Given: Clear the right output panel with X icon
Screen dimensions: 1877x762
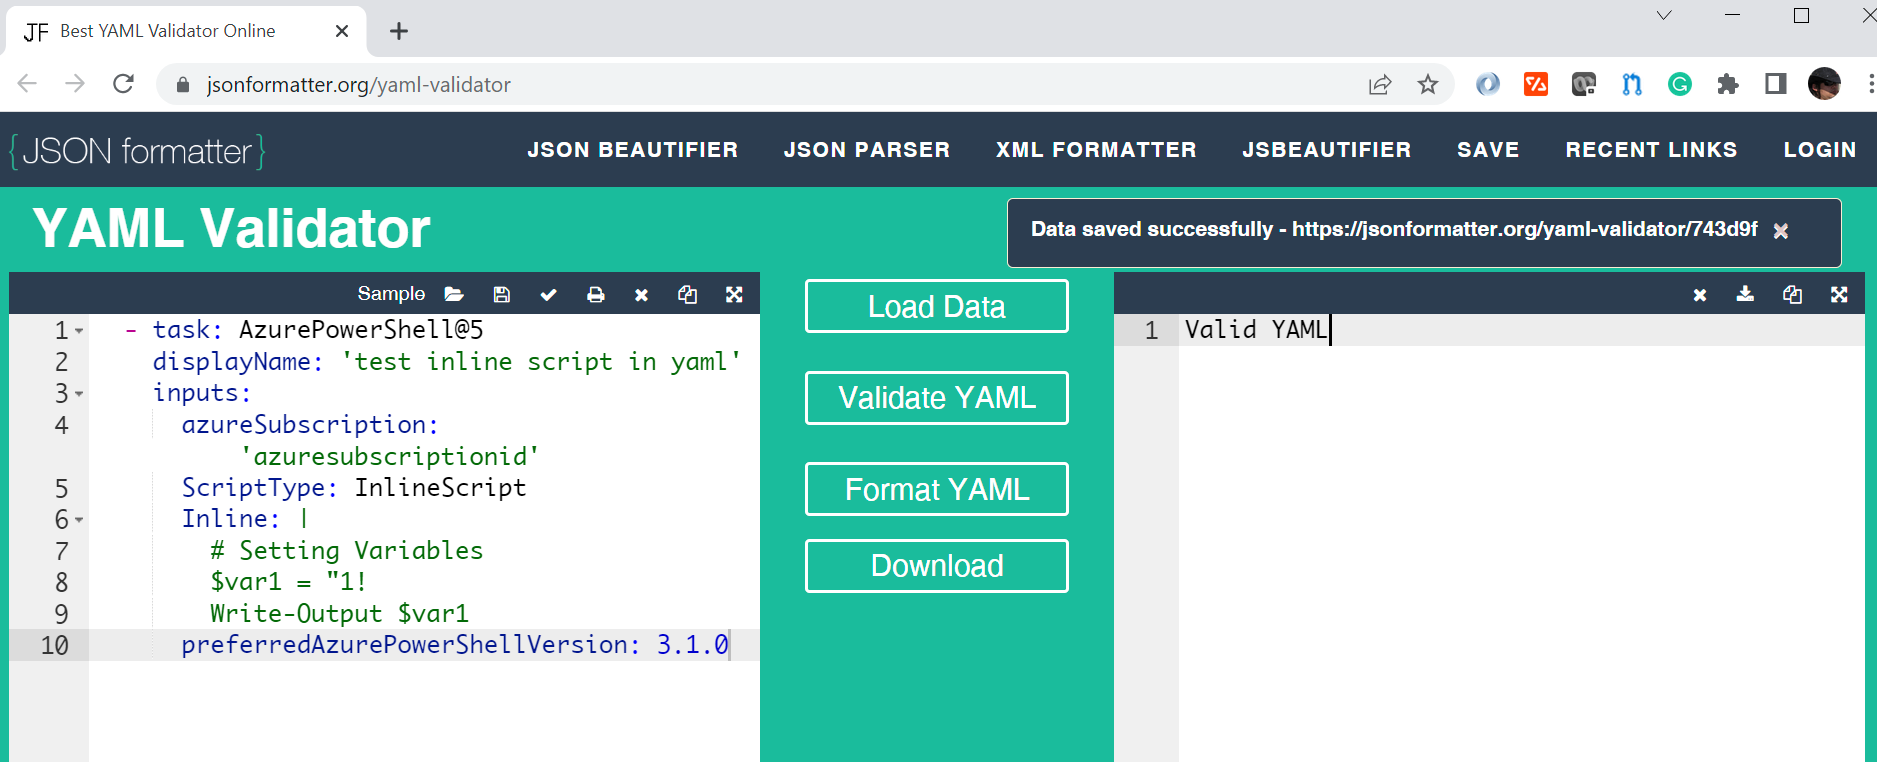Looking at the screenshot, I should click(1699, 295).
